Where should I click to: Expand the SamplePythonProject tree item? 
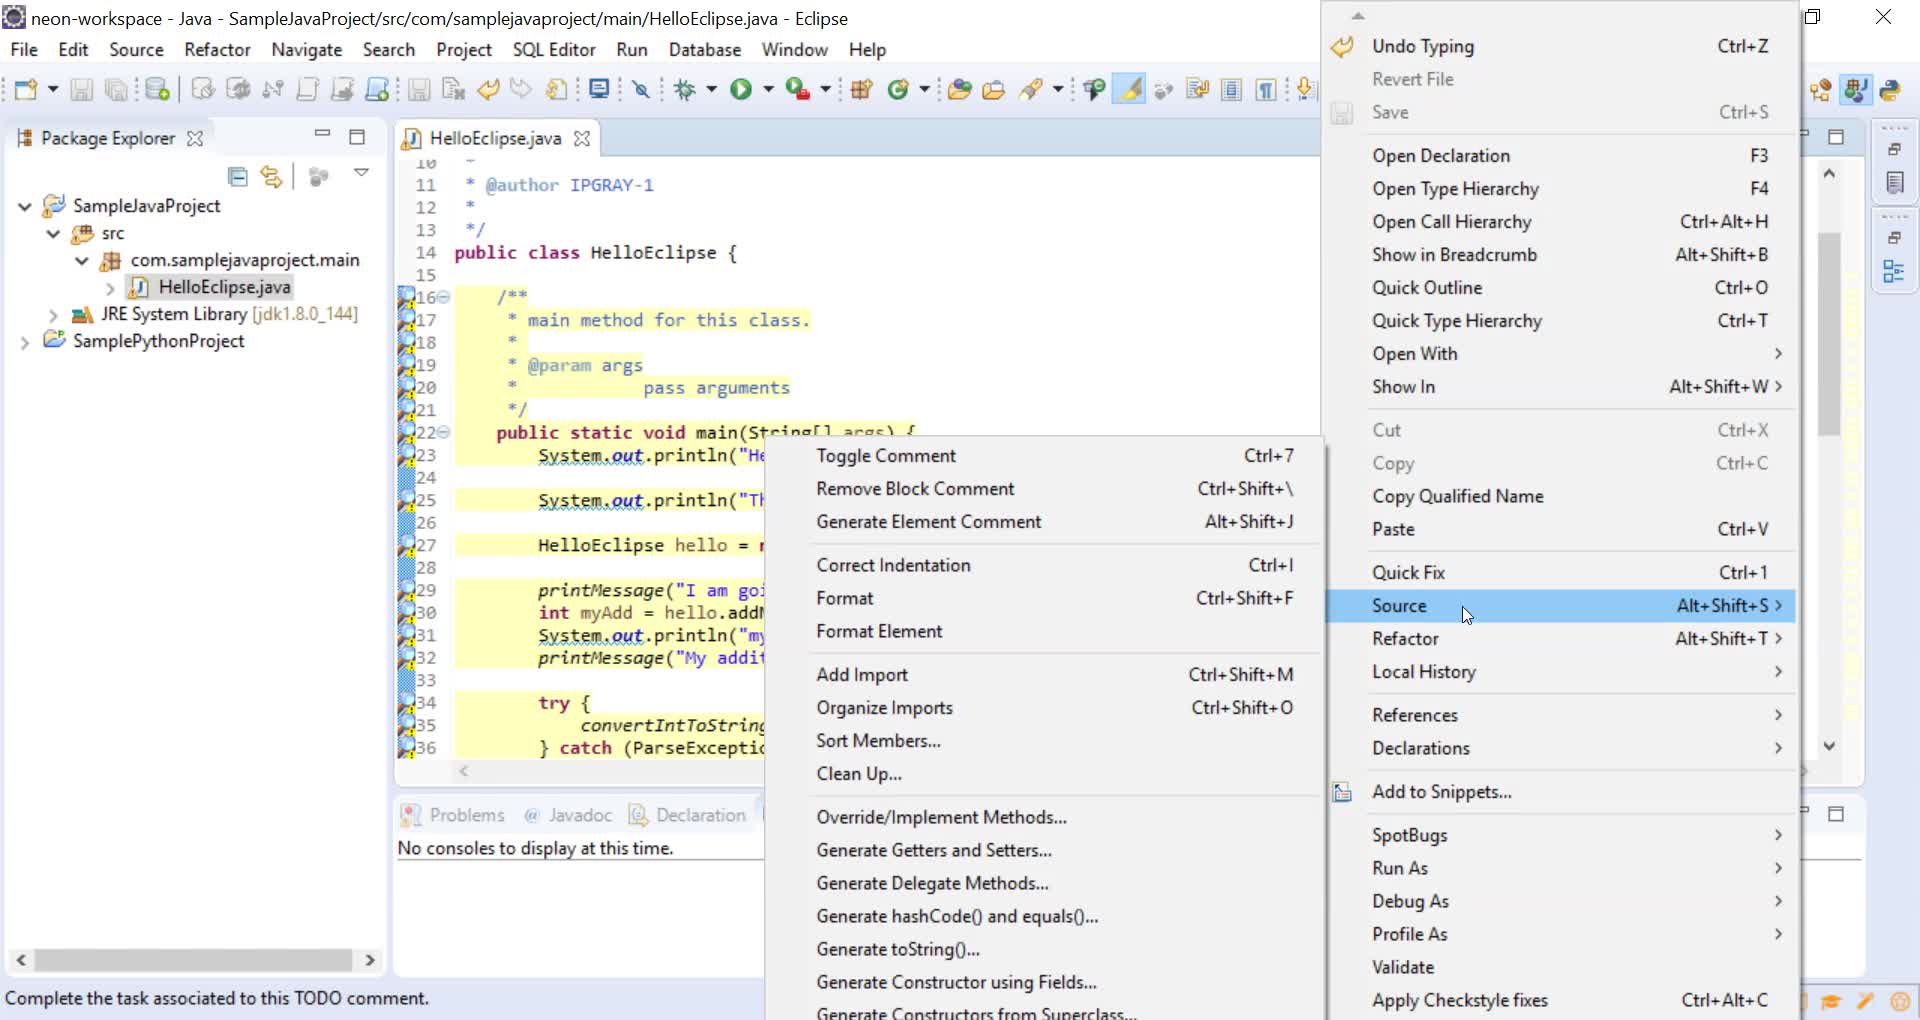coord(25,341)
